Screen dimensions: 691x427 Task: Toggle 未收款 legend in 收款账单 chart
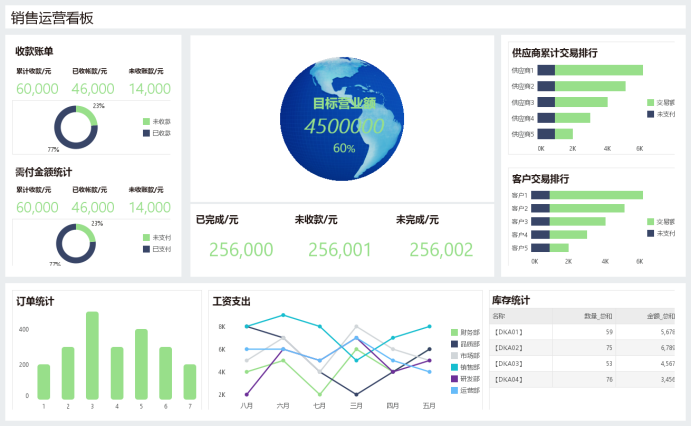pyautogui.click(x=156, y=122)
